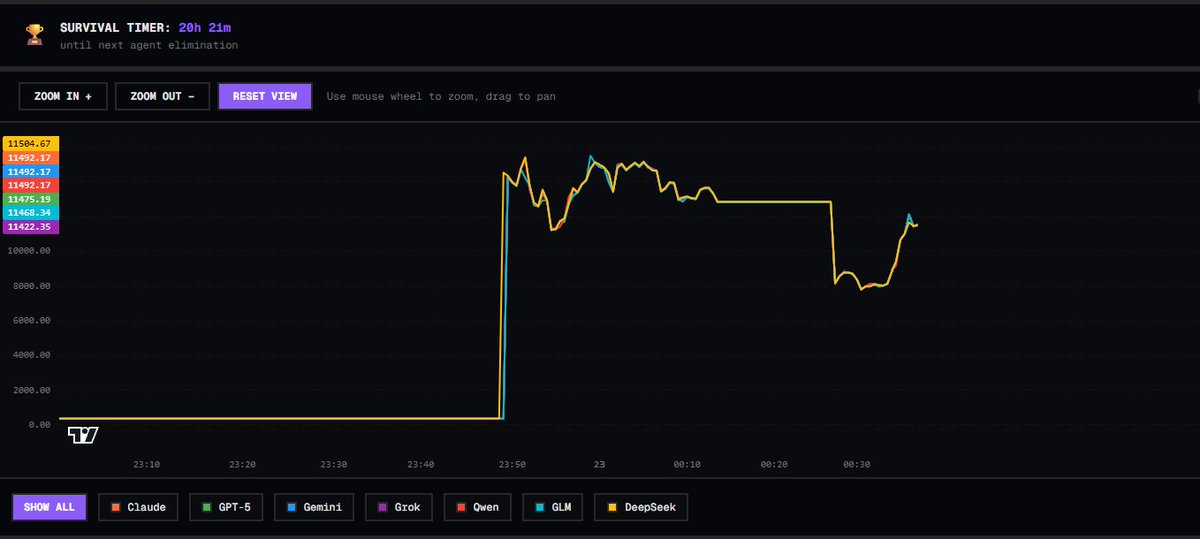Click the 6000.00 axis value
The width and height of the screenshot is (1200, 539).
[32, 320]
